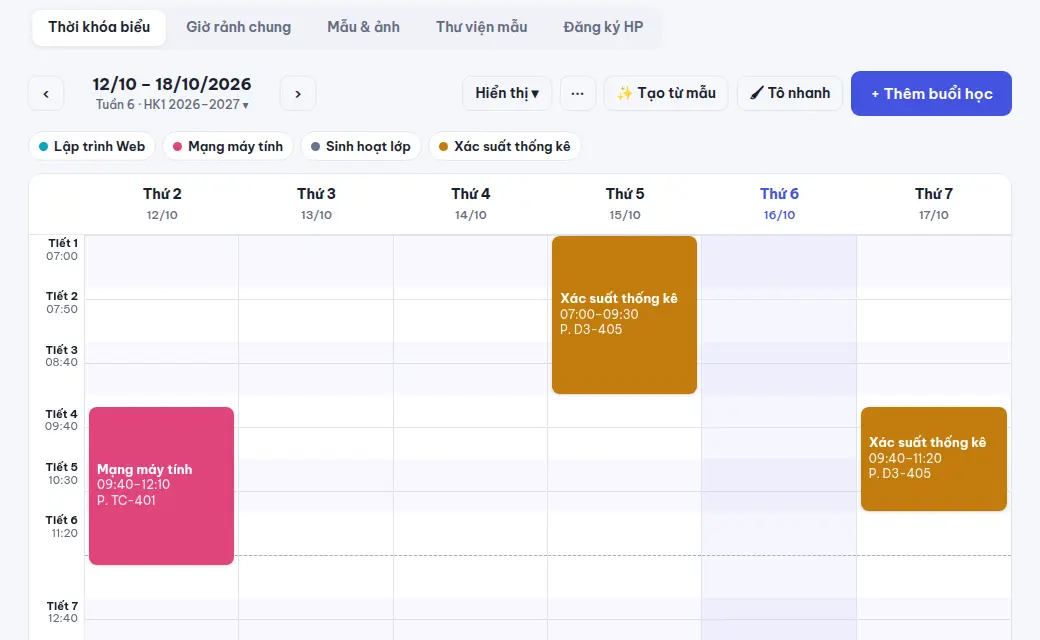The width and height of the screenshot is (1040, 640).
Task: Switch to Mẫu & ảnh tab
Action: (x=363, y=27)
